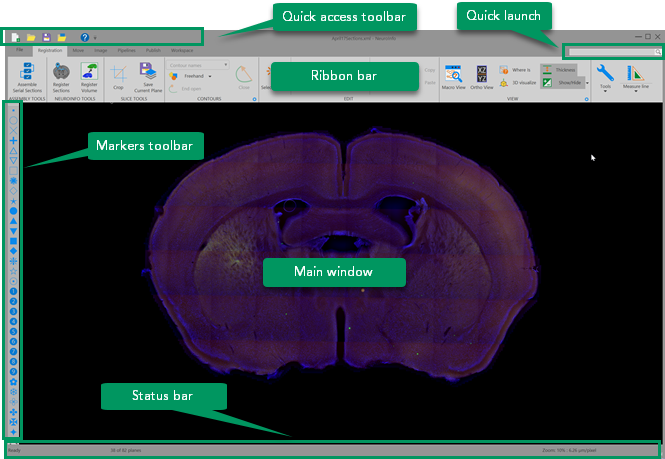Expand the Tools dropdown menu
Screen dimensions: 665x459
point(604,75)
